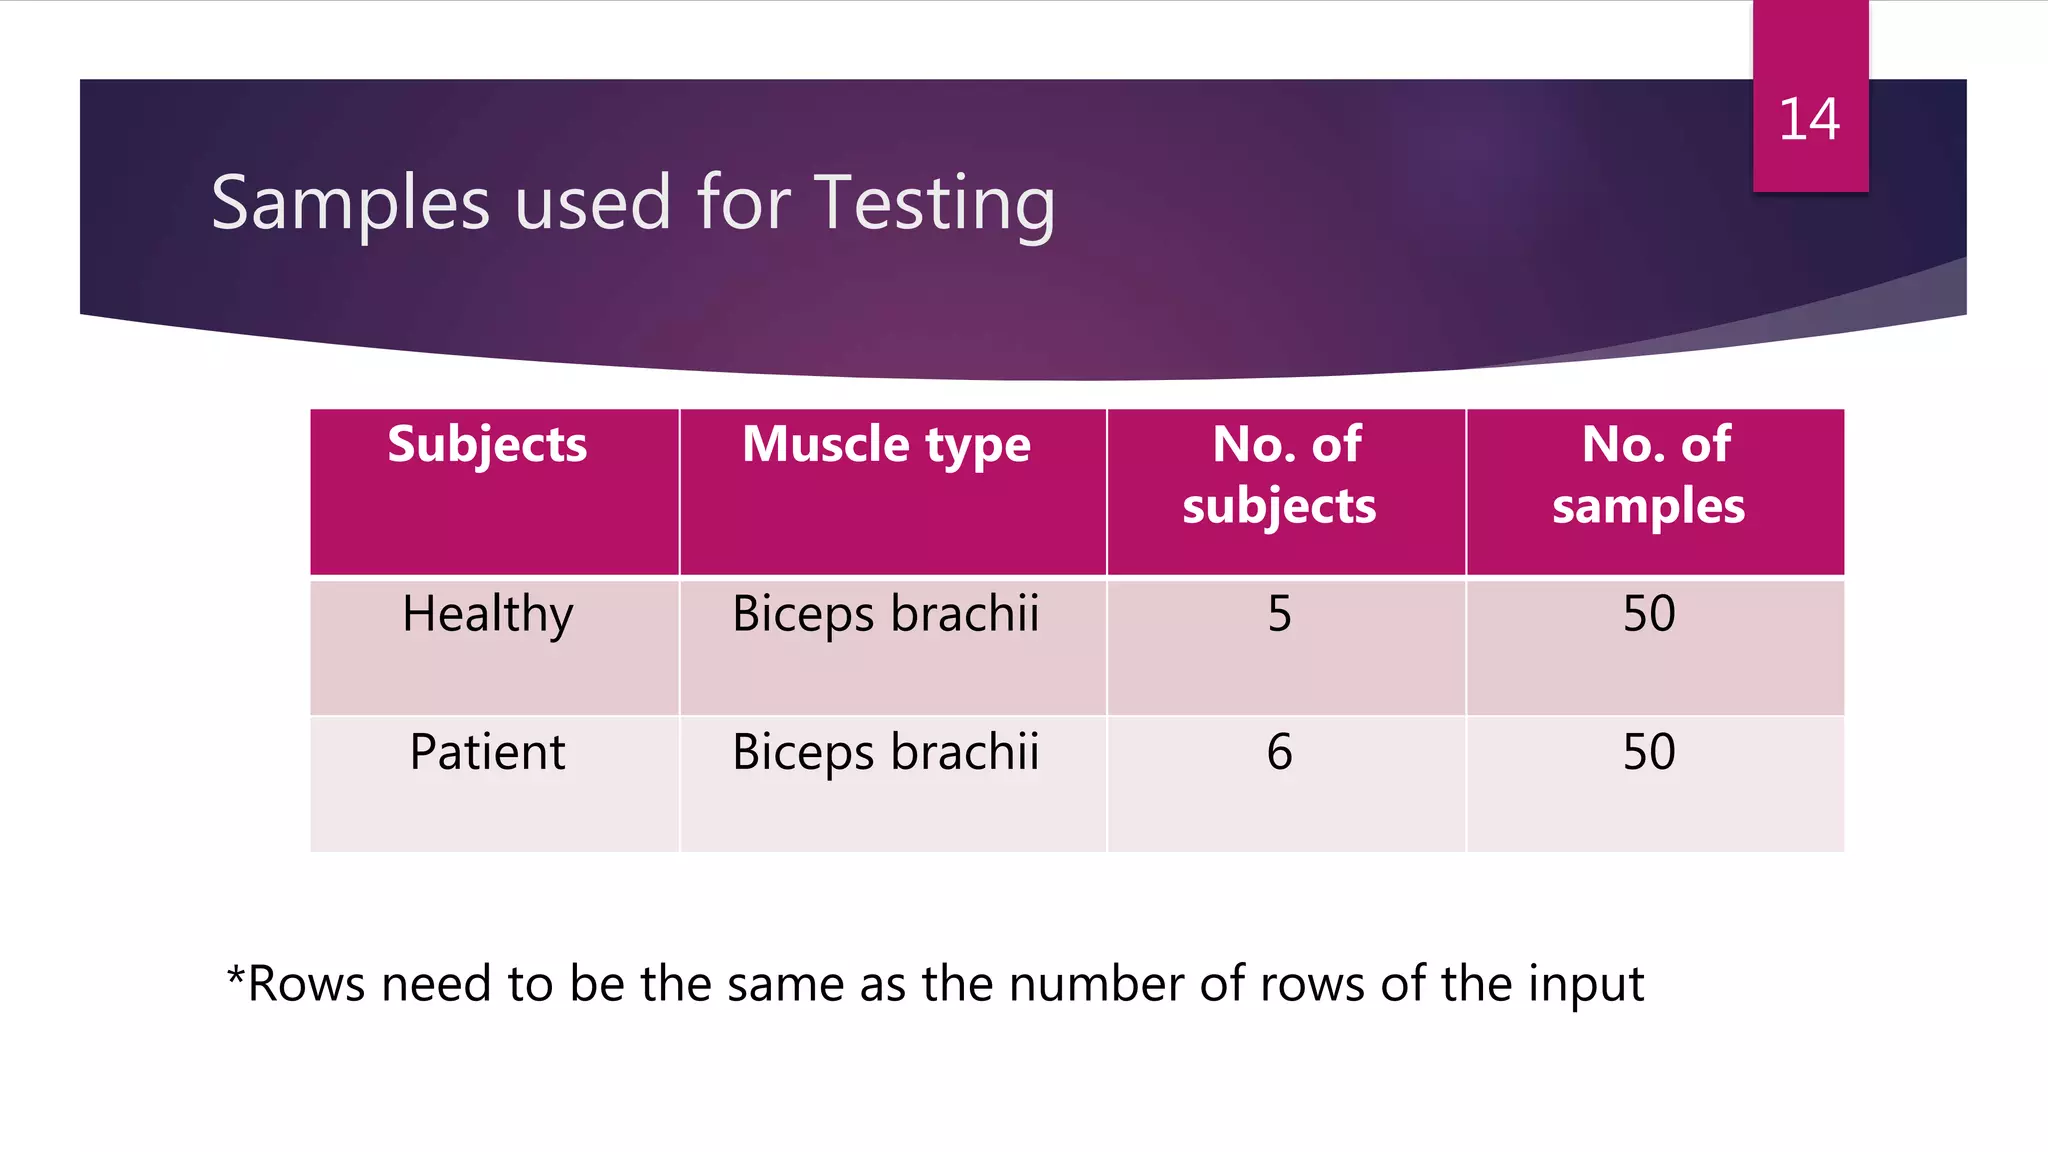Click the 50 samples cell for Healthy
Viewport: 2048px width, 1152px height.
point(1649,614)
